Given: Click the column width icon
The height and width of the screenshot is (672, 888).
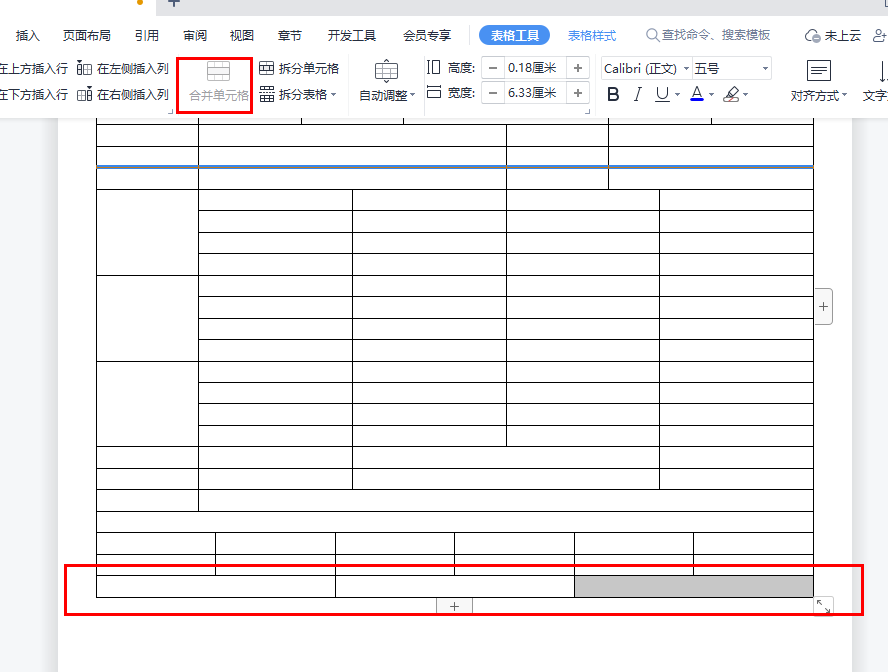Looking at the screenshot, I should (433, 92).
